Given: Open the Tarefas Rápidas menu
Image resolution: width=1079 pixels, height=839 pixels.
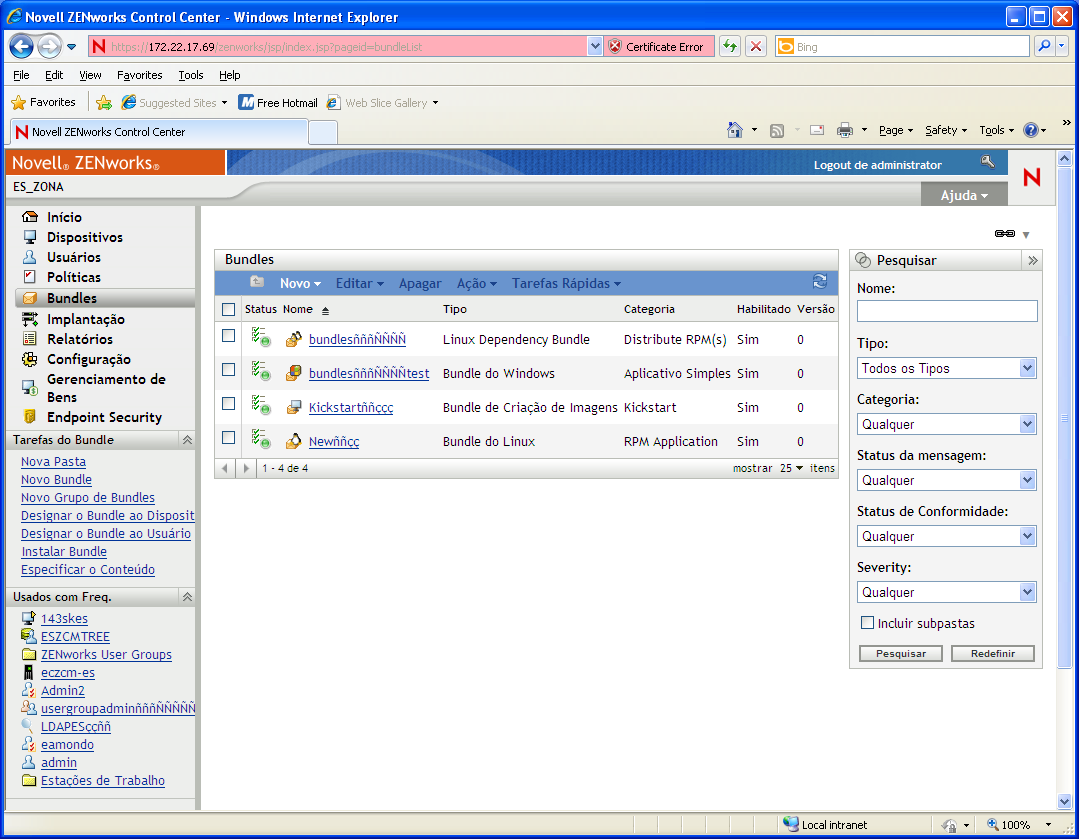Looking at the screenshot, I should tap(566, 283).
